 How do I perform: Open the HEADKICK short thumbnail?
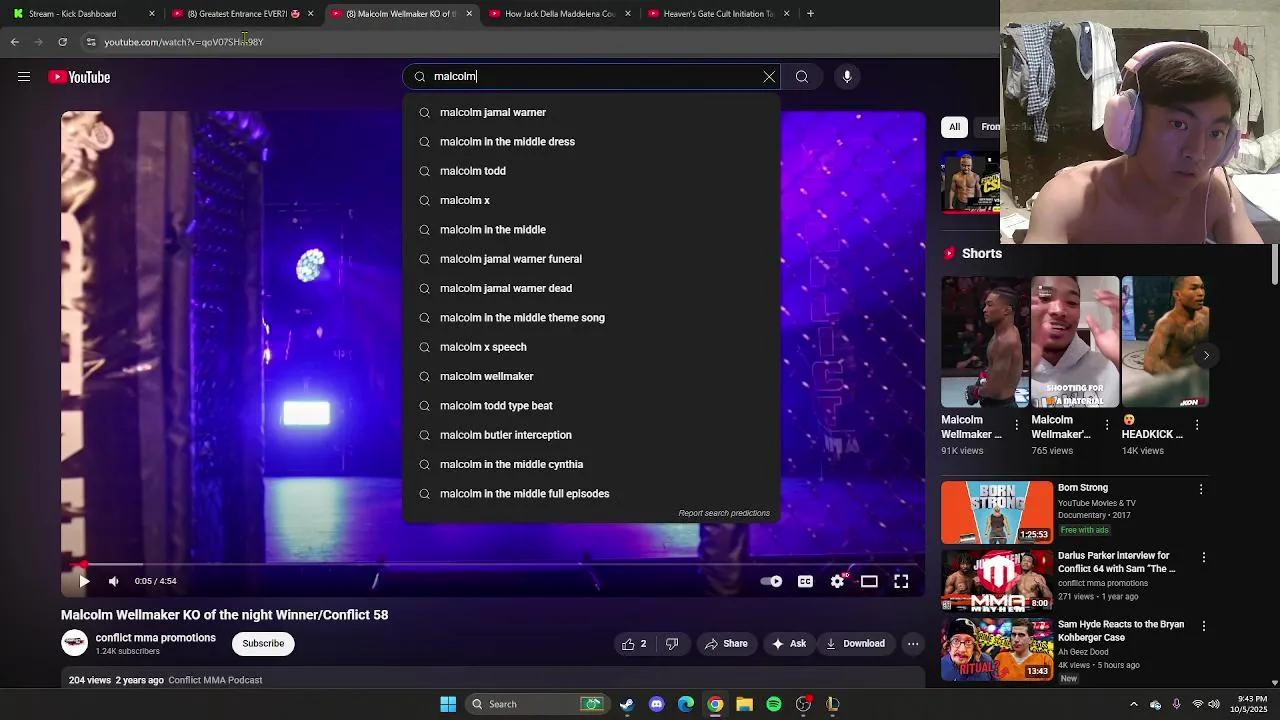1165,342
